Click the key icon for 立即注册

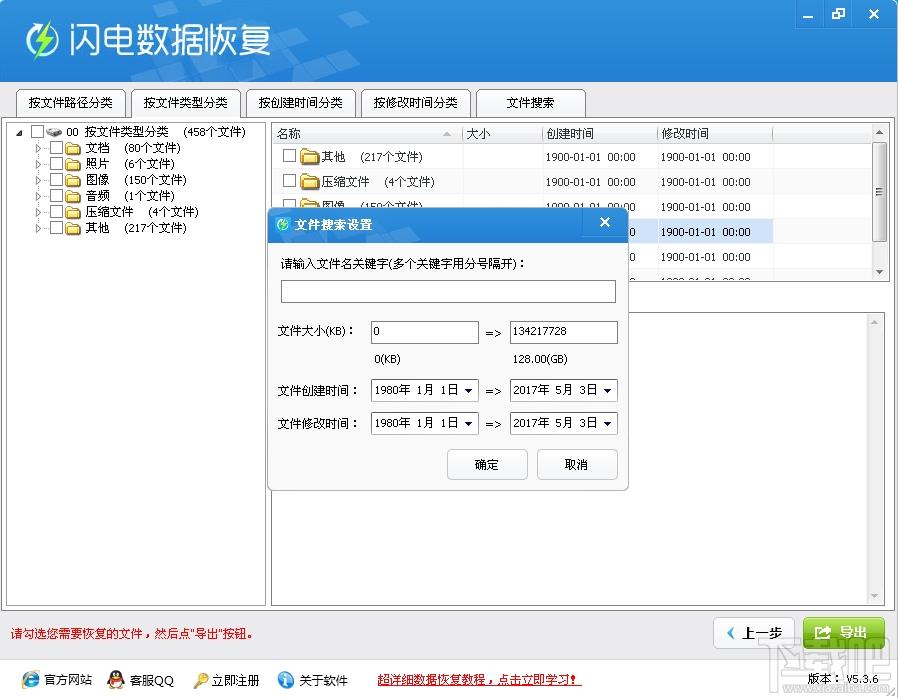tap(200, 680)
